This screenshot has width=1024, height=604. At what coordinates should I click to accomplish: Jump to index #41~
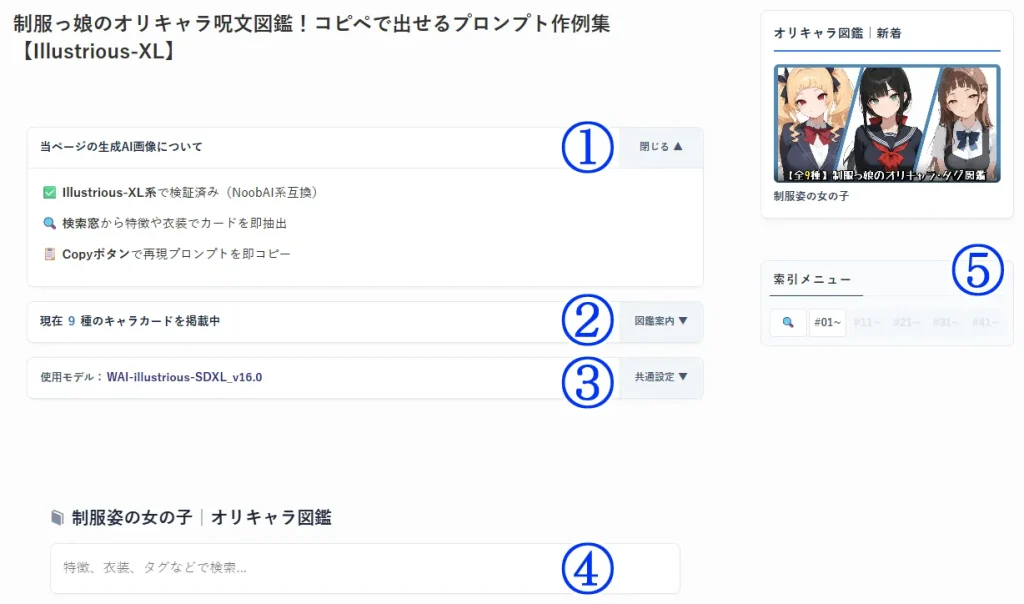(985, 323)
